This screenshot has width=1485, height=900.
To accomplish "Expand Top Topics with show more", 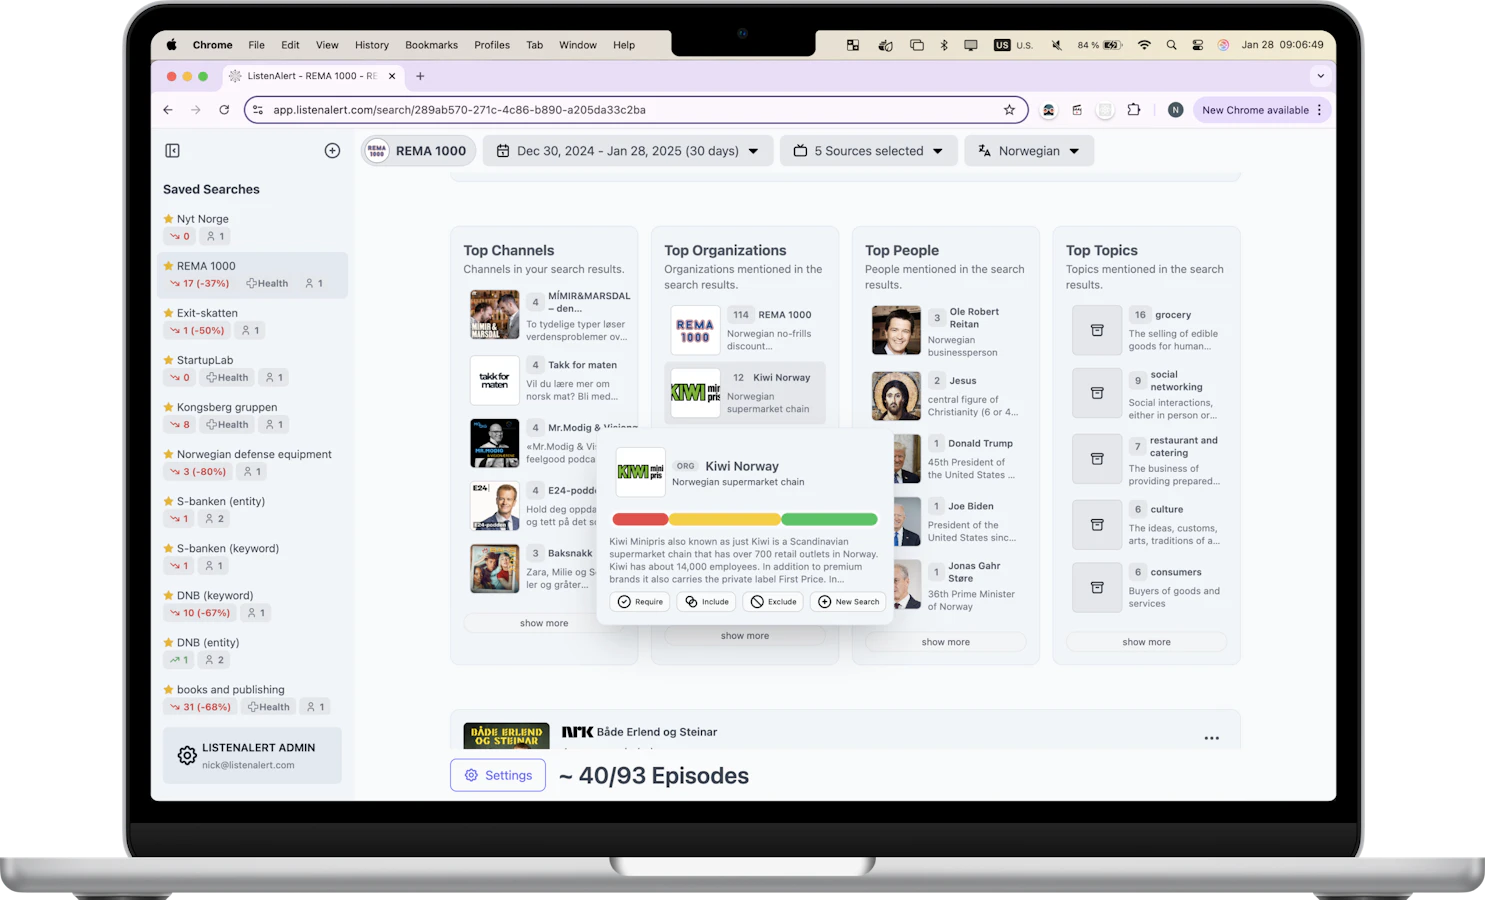I will [x=1147, y=642].
